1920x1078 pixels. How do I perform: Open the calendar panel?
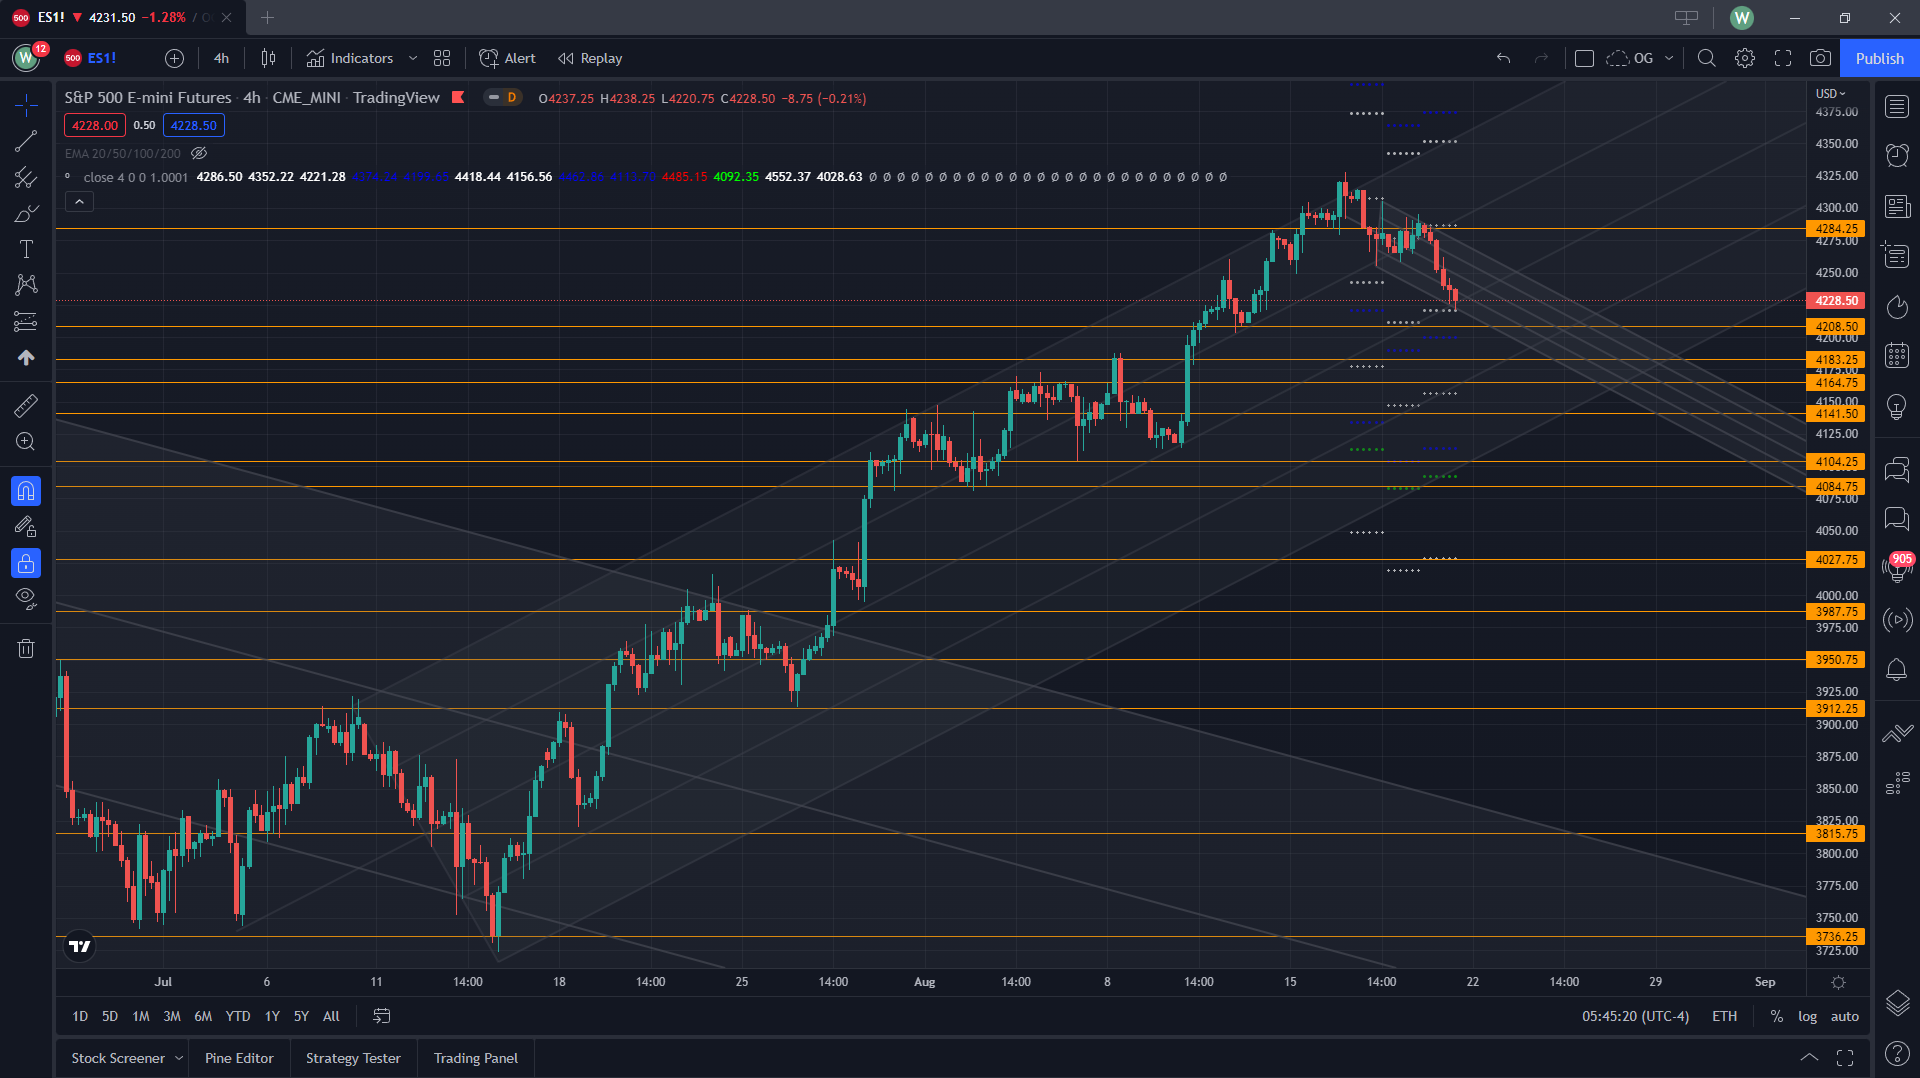(x=1897, y=356)
